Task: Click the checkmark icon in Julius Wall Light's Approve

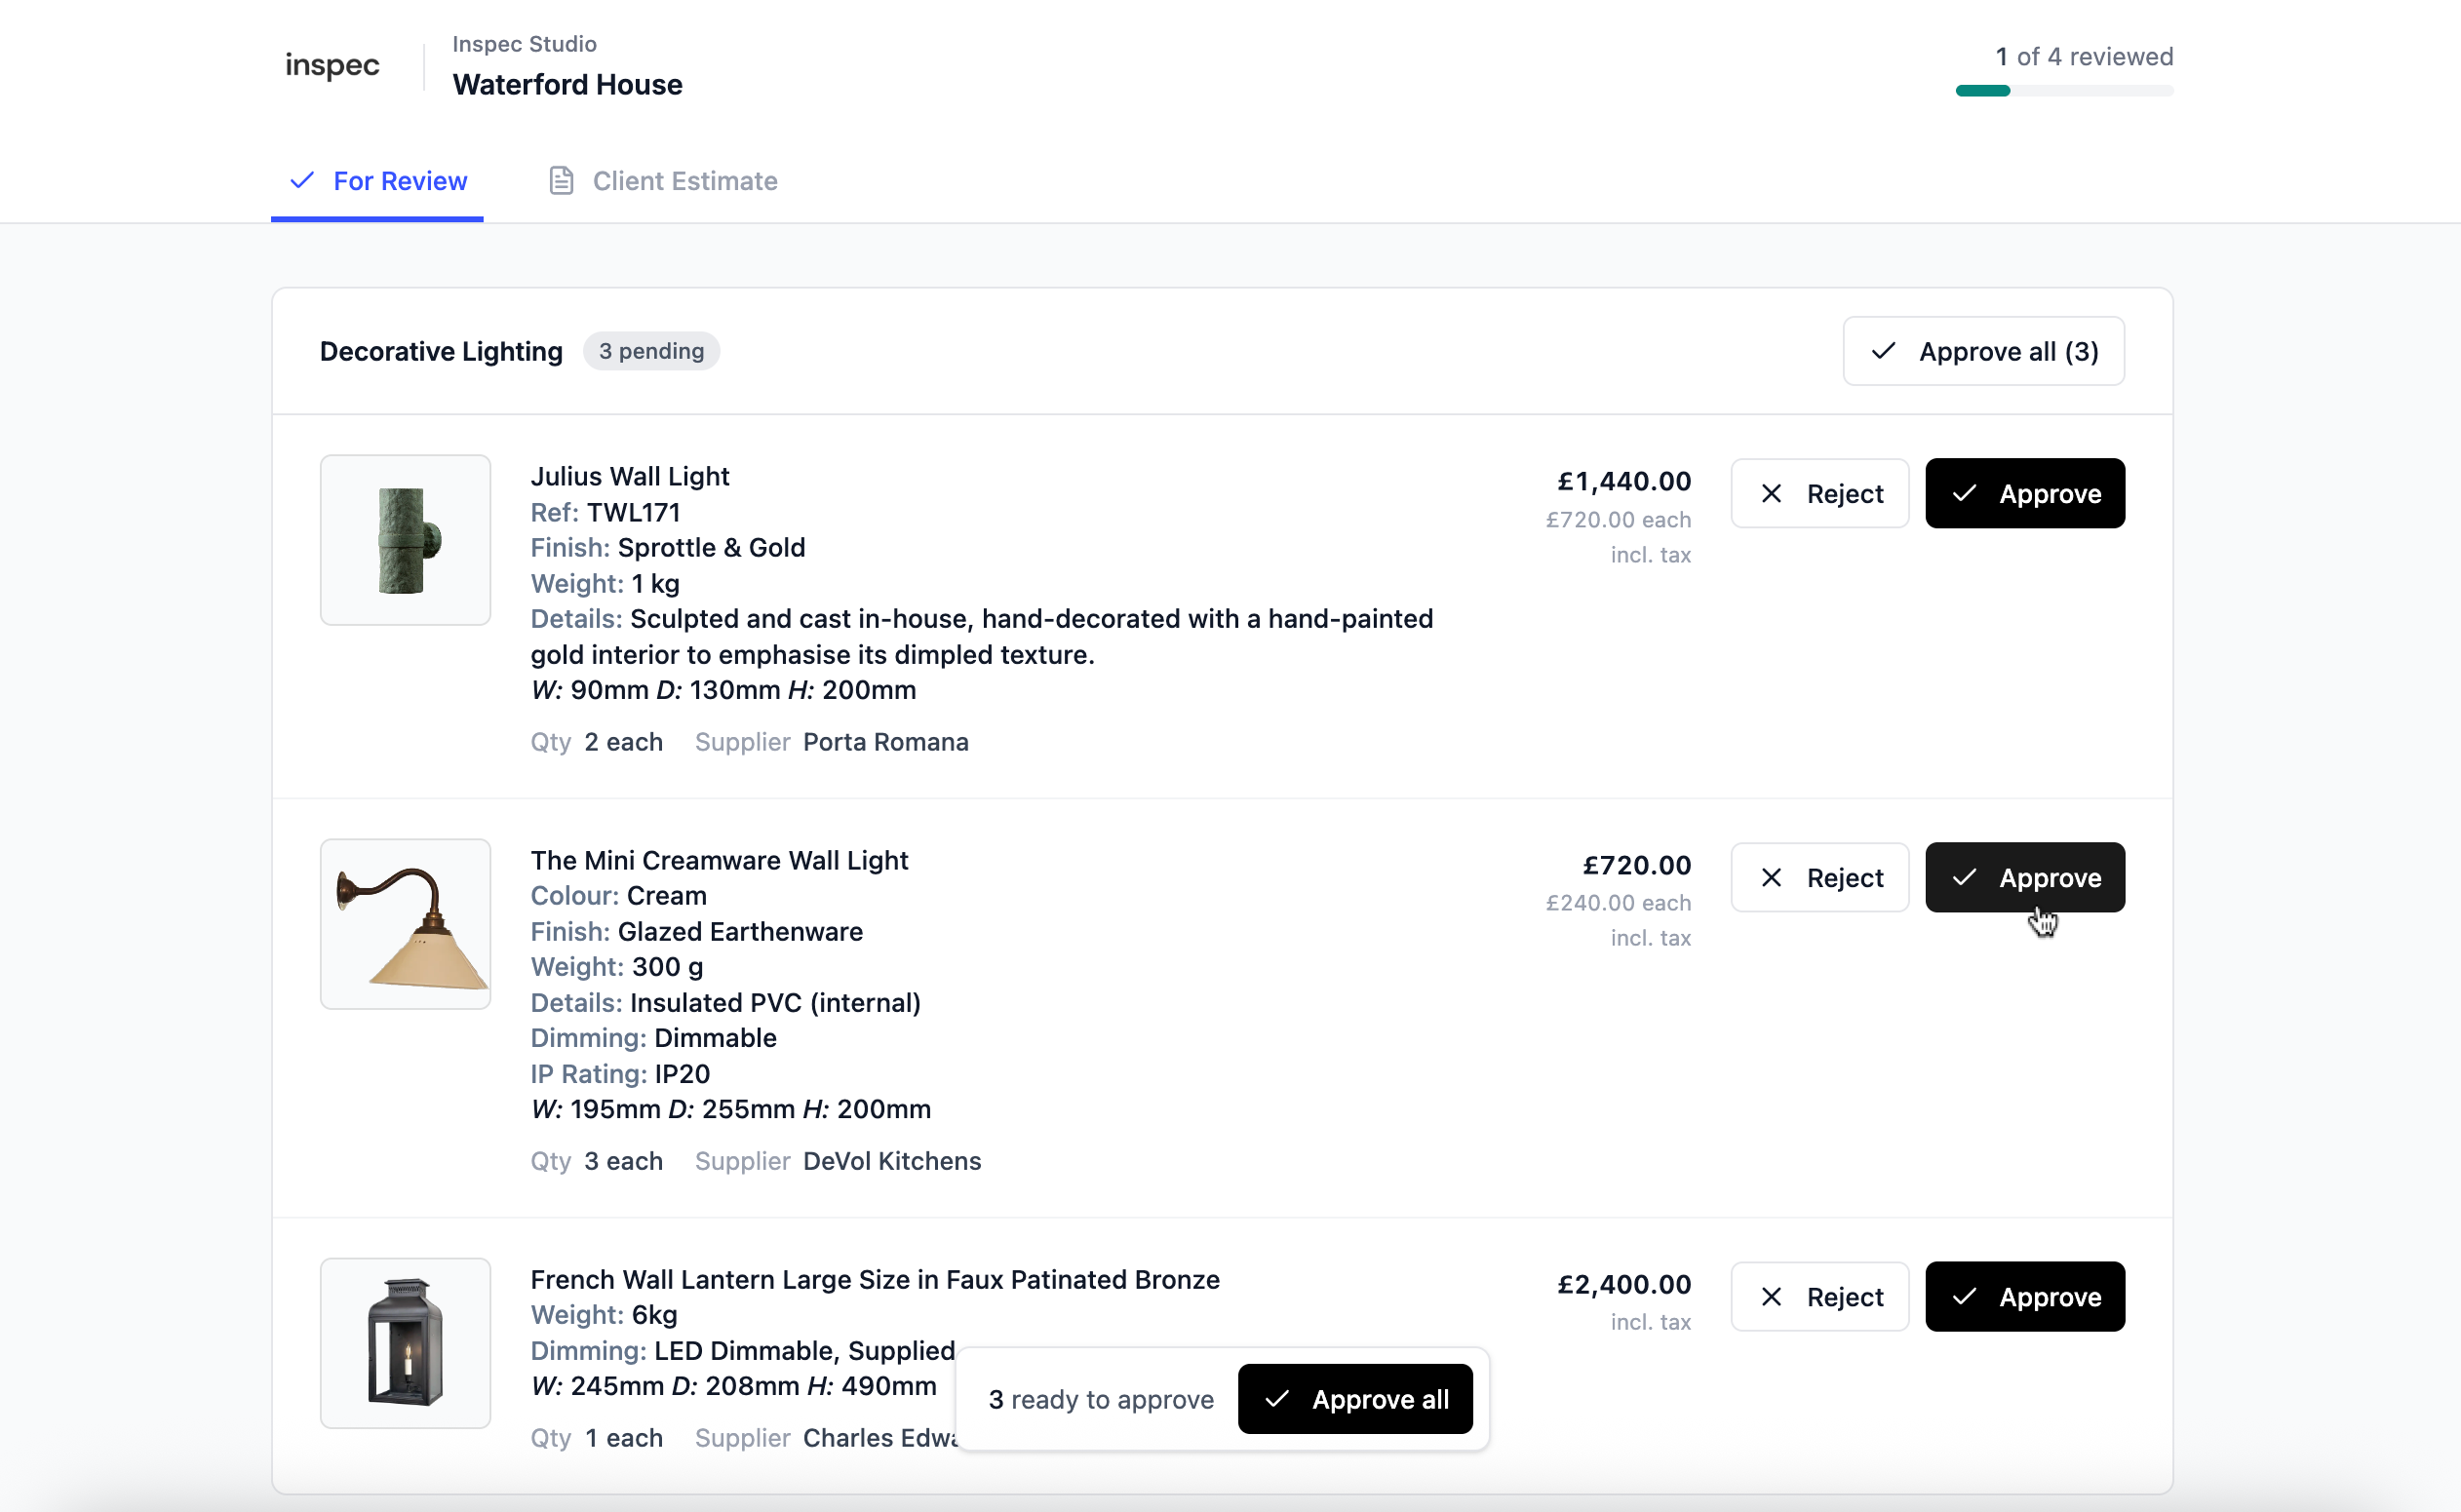Action: point(1964,494)
